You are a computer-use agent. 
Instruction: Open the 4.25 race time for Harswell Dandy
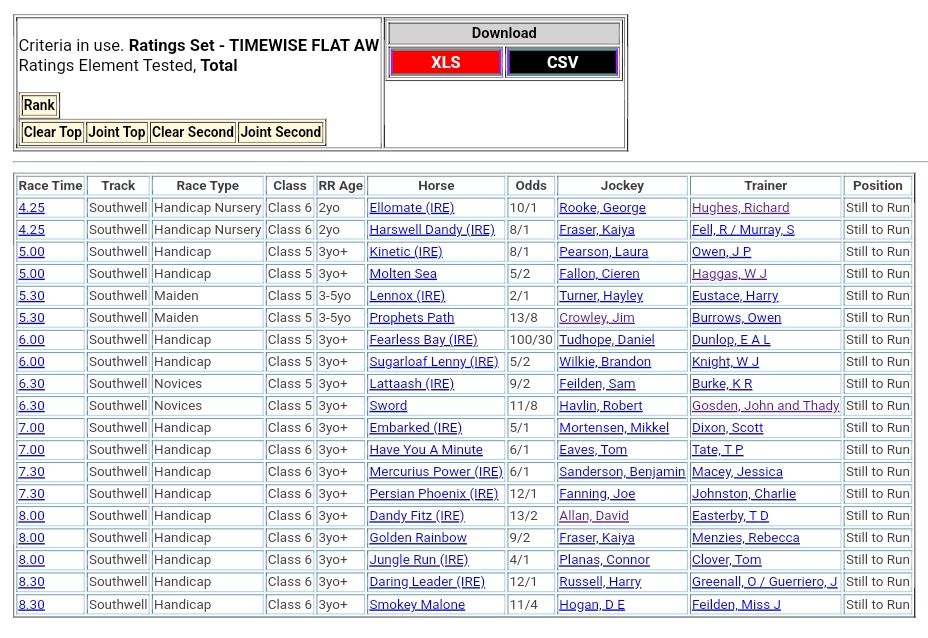[x=31, y=230]
